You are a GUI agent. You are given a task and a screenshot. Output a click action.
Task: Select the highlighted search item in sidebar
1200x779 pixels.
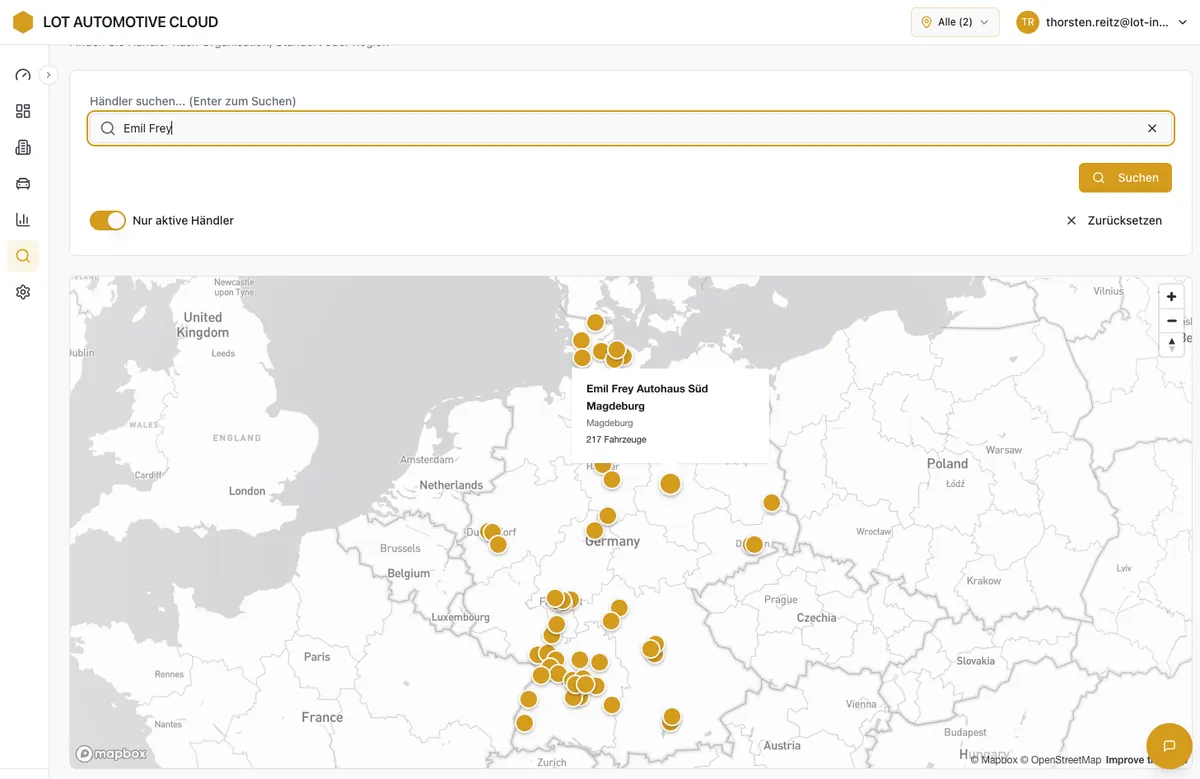(23, 256)
